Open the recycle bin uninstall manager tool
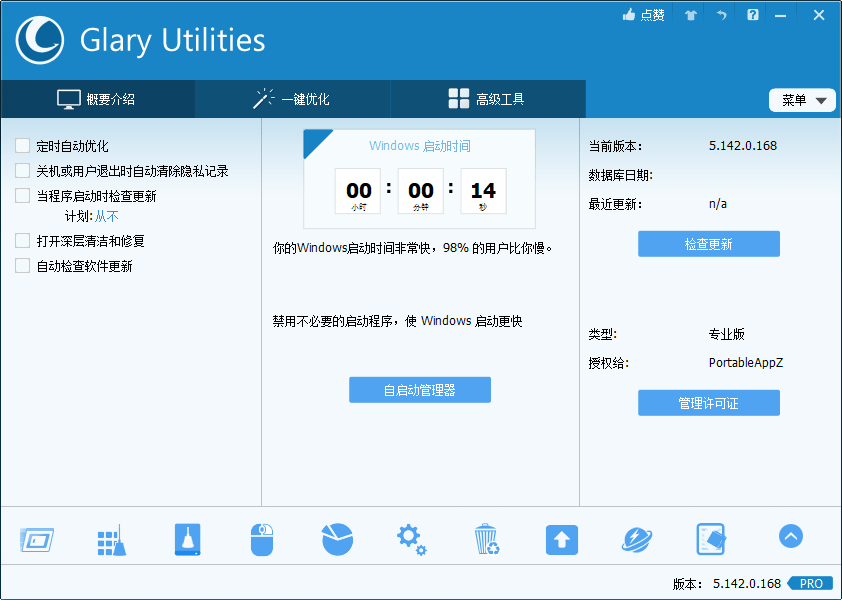This screenshot has height=600, width=842. tap(487, 539)
